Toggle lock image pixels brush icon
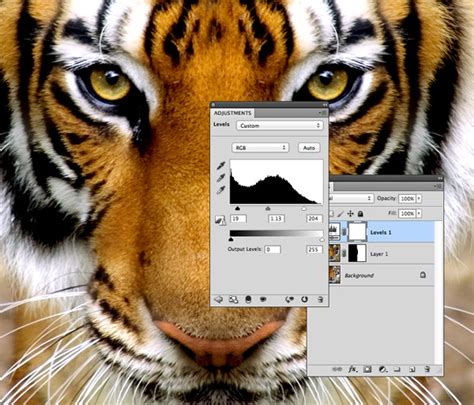 coord(340,213)
